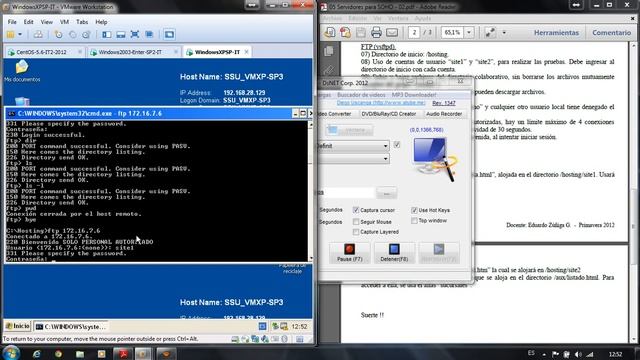Click the VMware power/library yellow icon

click(x=11, y=35)
